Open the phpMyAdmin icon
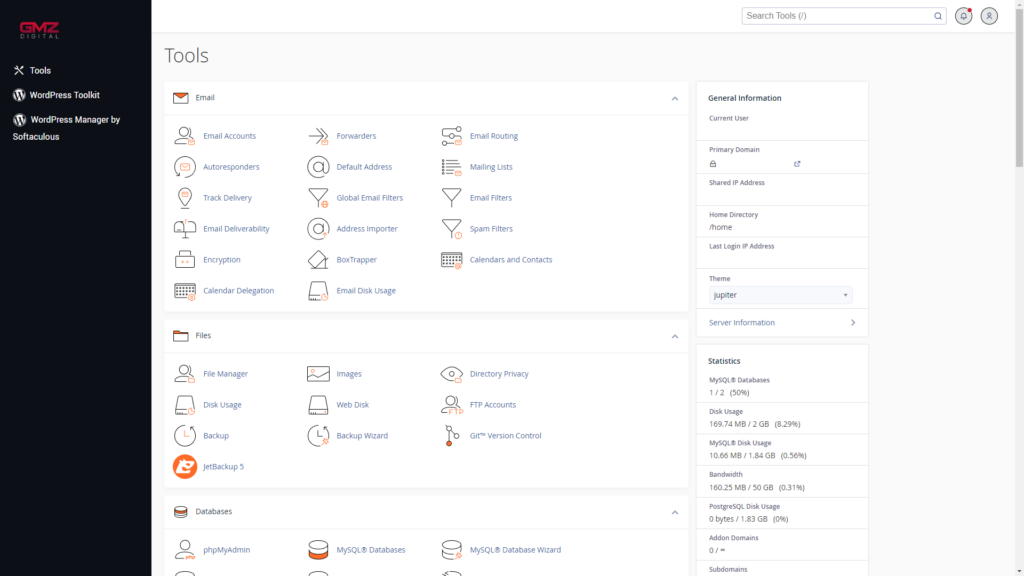Screen dimensions: 1024x576 coord(185,550)
